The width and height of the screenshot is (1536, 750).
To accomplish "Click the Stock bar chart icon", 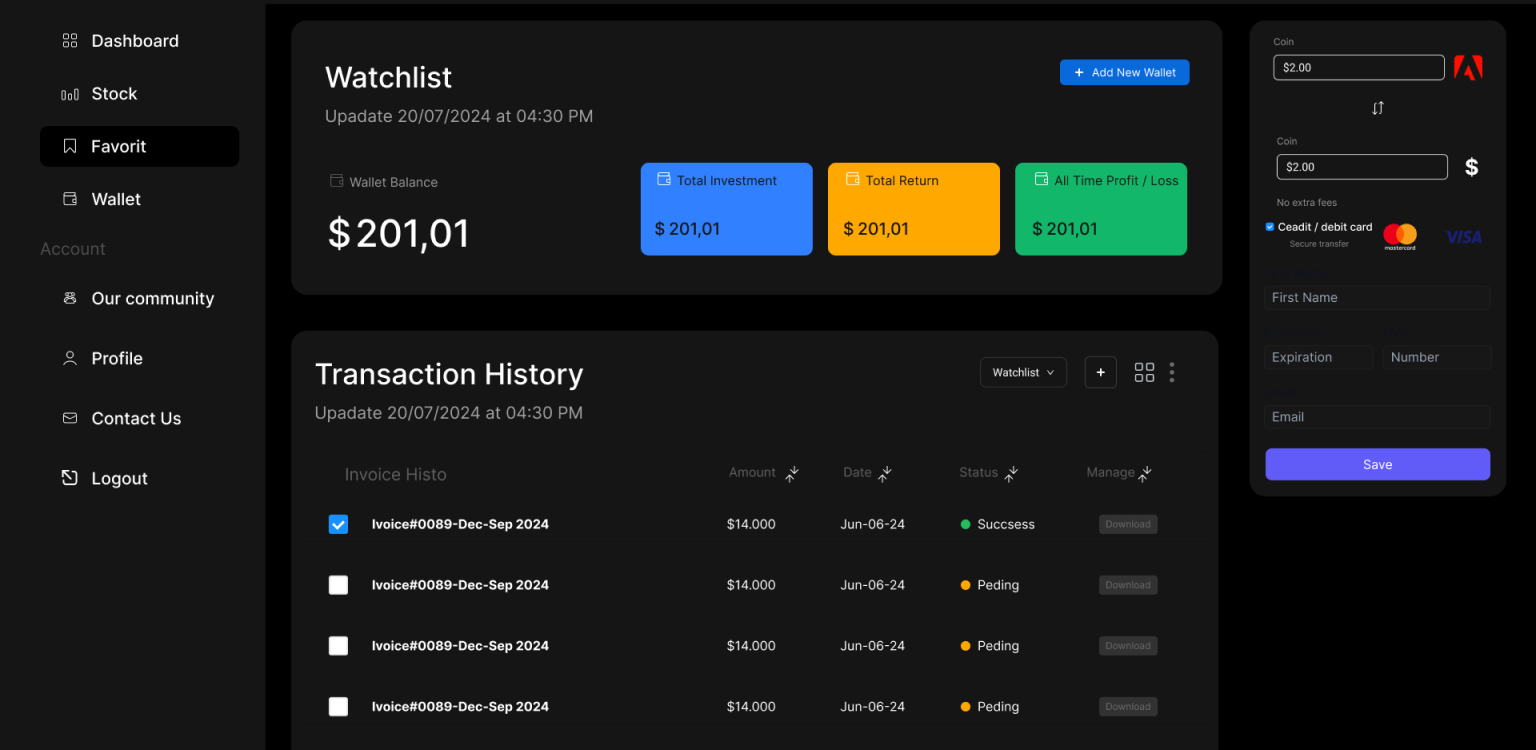I will tap(70, 94).
